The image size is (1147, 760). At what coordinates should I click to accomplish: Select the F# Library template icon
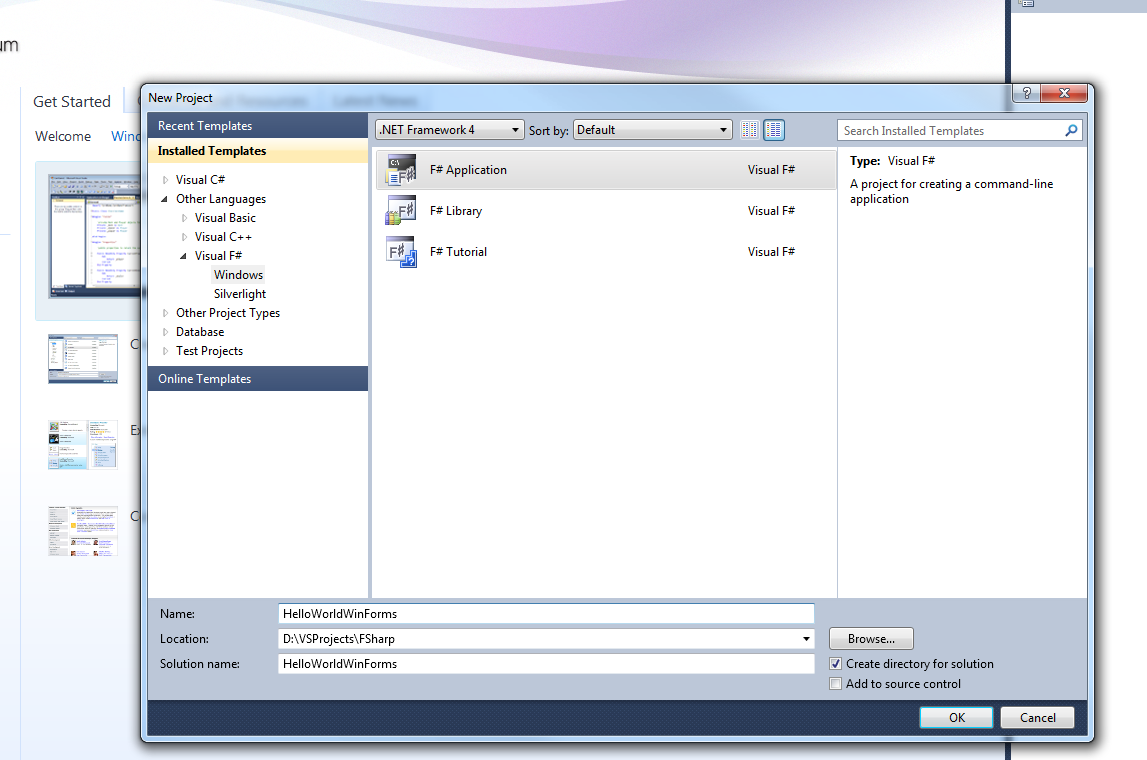[x=400, y=211]
